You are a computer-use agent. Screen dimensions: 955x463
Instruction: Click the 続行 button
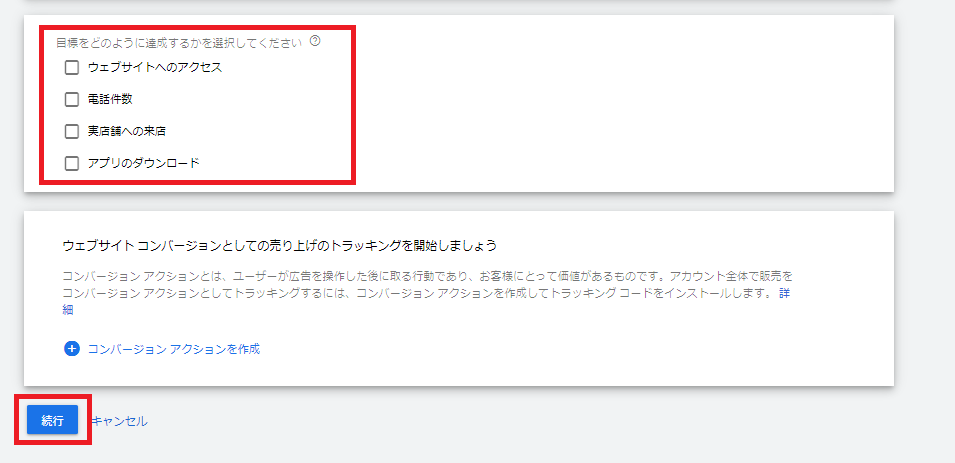pos(52,420)
